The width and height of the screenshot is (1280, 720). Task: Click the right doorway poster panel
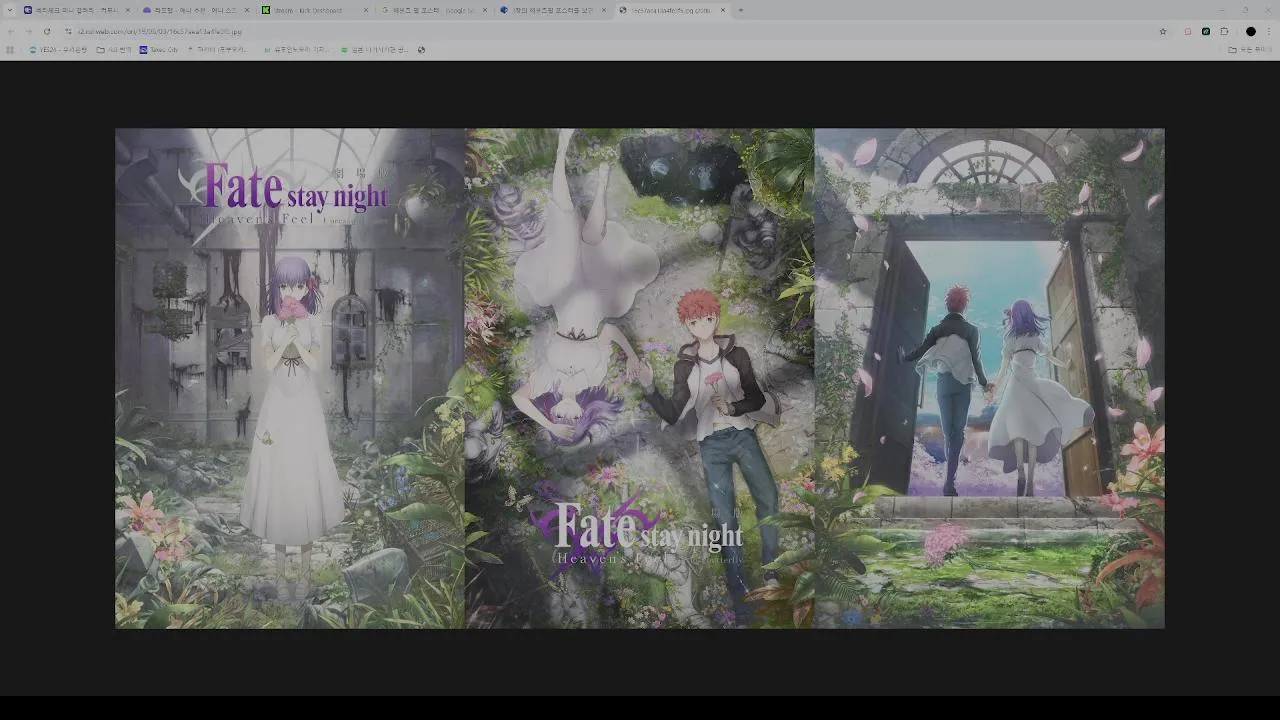(990, 378)
